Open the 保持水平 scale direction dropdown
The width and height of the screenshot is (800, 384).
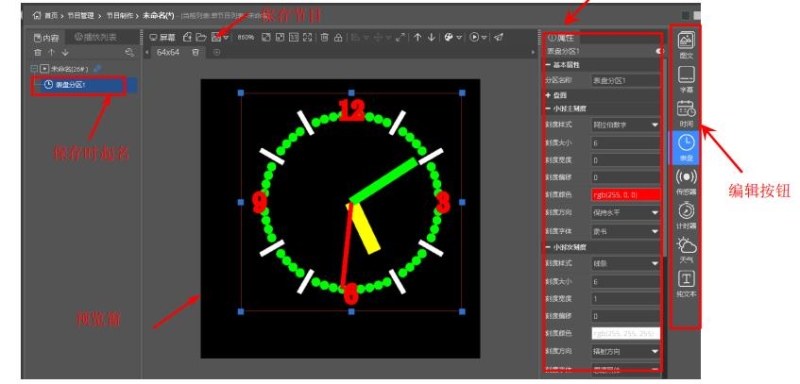[x=626, y=212]
